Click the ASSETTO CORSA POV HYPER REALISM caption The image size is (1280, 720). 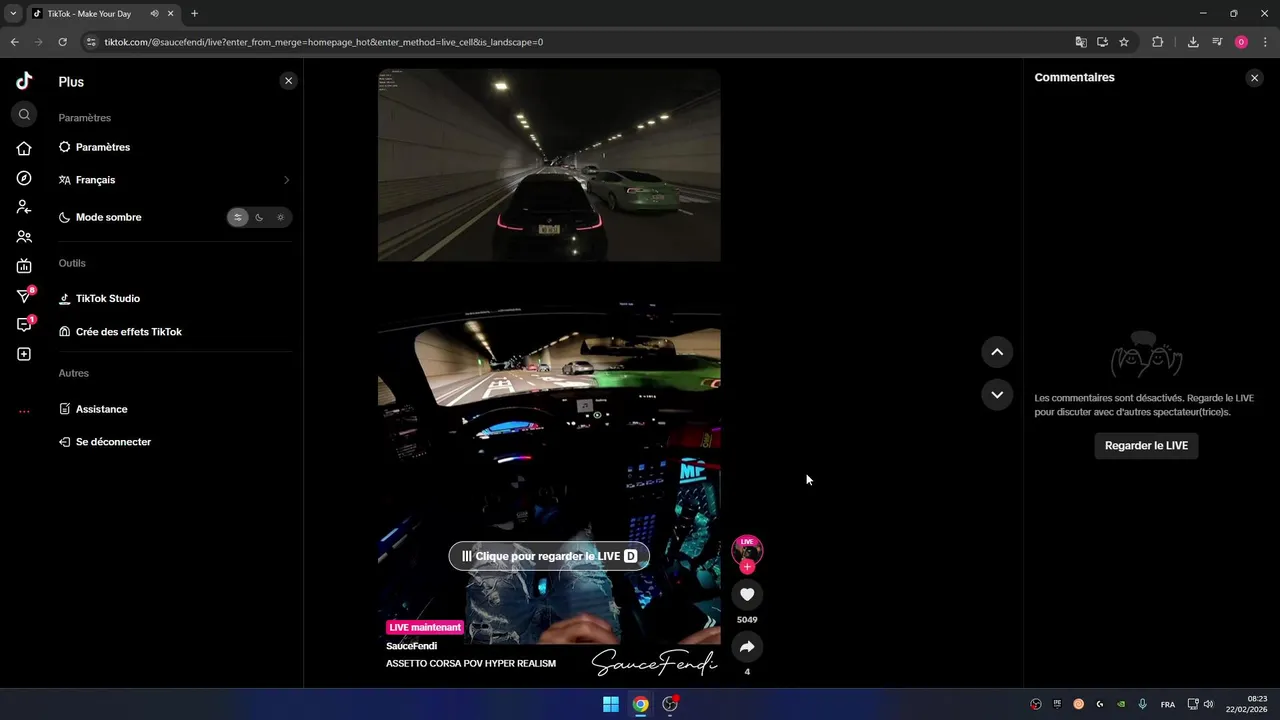point(471,663)
